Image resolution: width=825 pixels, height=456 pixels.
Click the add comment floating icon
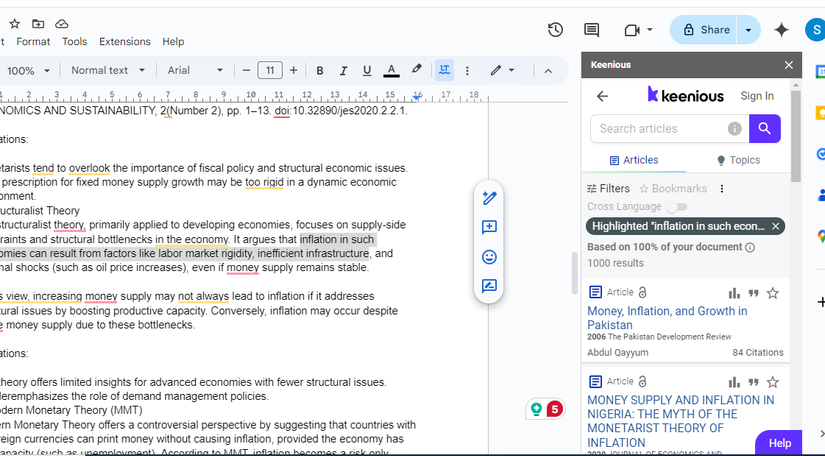pos(489,227)
